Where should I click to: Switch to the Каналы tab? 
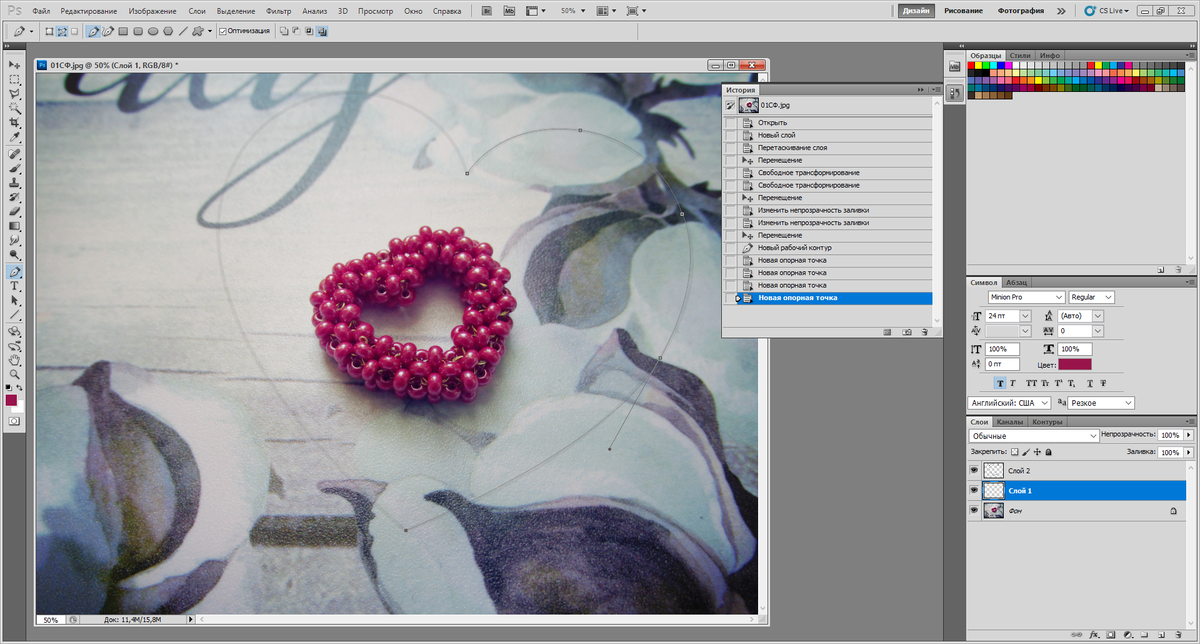pyautogui.click(x=1009, y=422)
